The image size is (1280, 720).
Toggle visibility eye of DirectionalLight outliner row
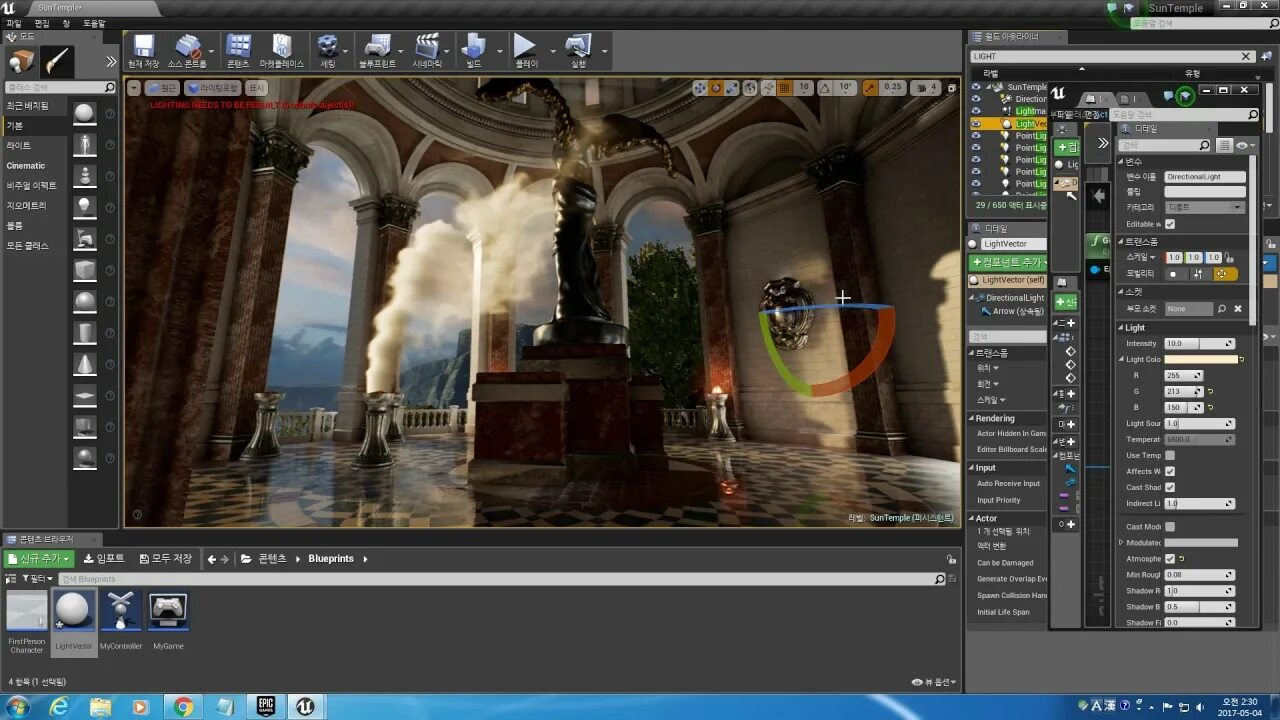pyautogui.click(x=976, y=99)
